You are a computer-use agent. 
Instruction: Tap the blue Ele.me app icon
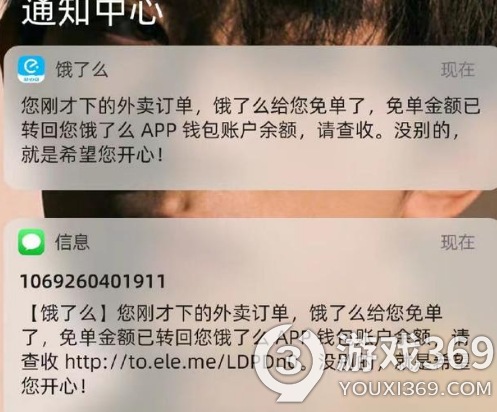click(x=31, y=69)
